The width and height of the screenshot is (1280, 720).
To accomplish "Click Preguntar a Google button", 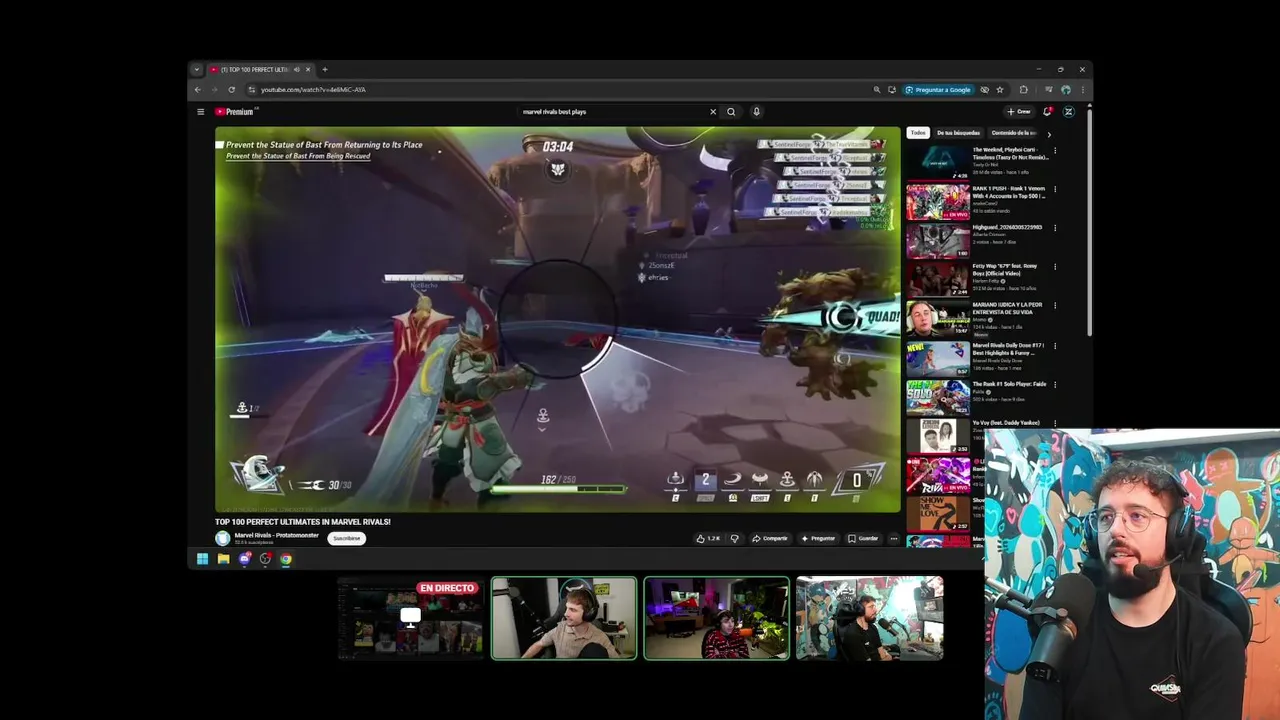I will (x=938, y=90).
